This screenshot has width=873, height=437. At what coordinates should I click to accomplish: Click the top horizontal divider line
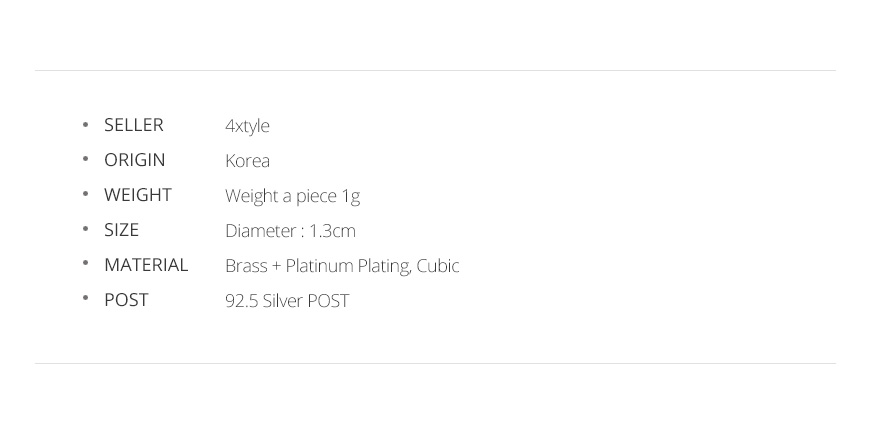coord(435,71)
